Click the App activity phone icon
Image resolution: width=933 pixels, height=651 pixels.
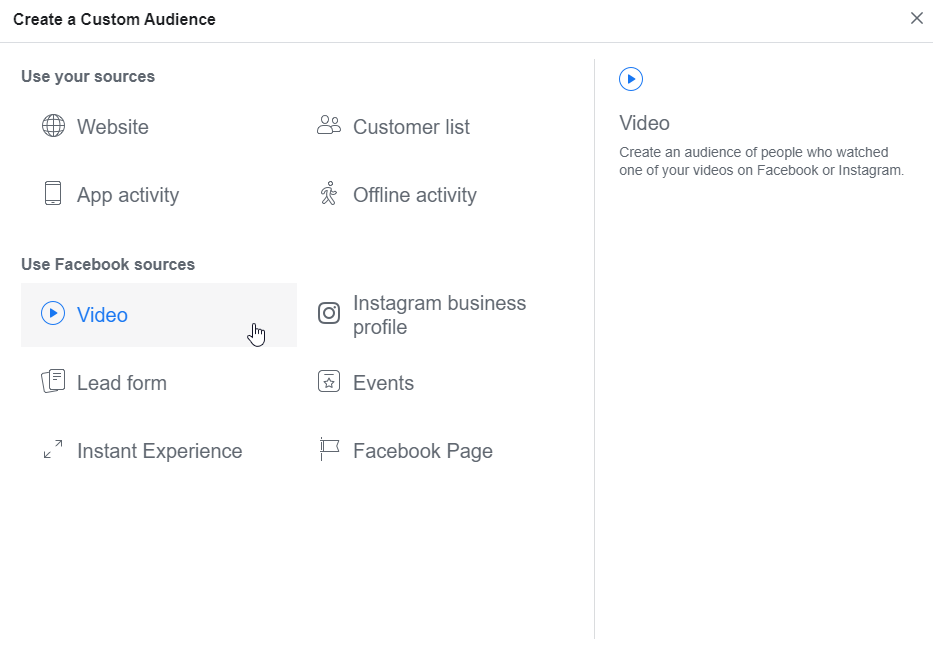(x=53, y=193)
